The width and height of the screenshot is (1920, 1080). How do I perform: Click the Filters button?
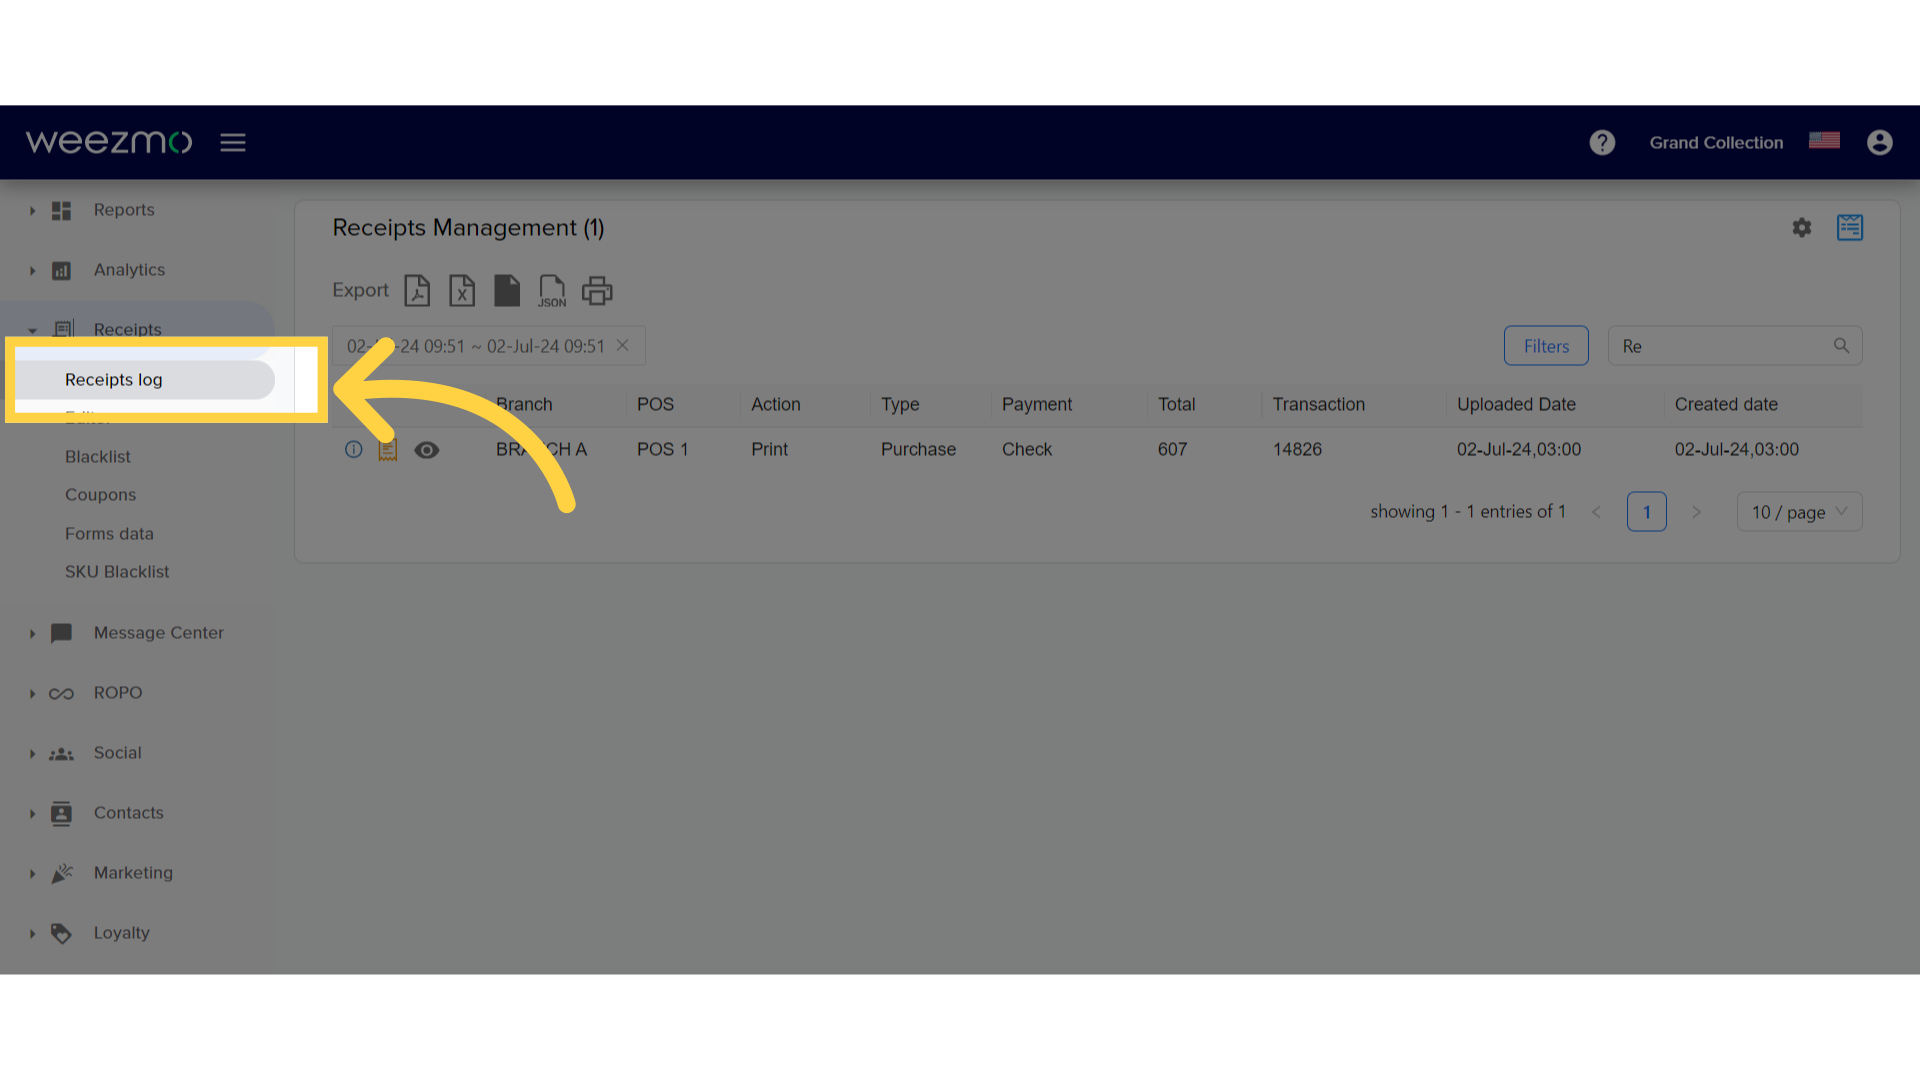[1545, 345]
